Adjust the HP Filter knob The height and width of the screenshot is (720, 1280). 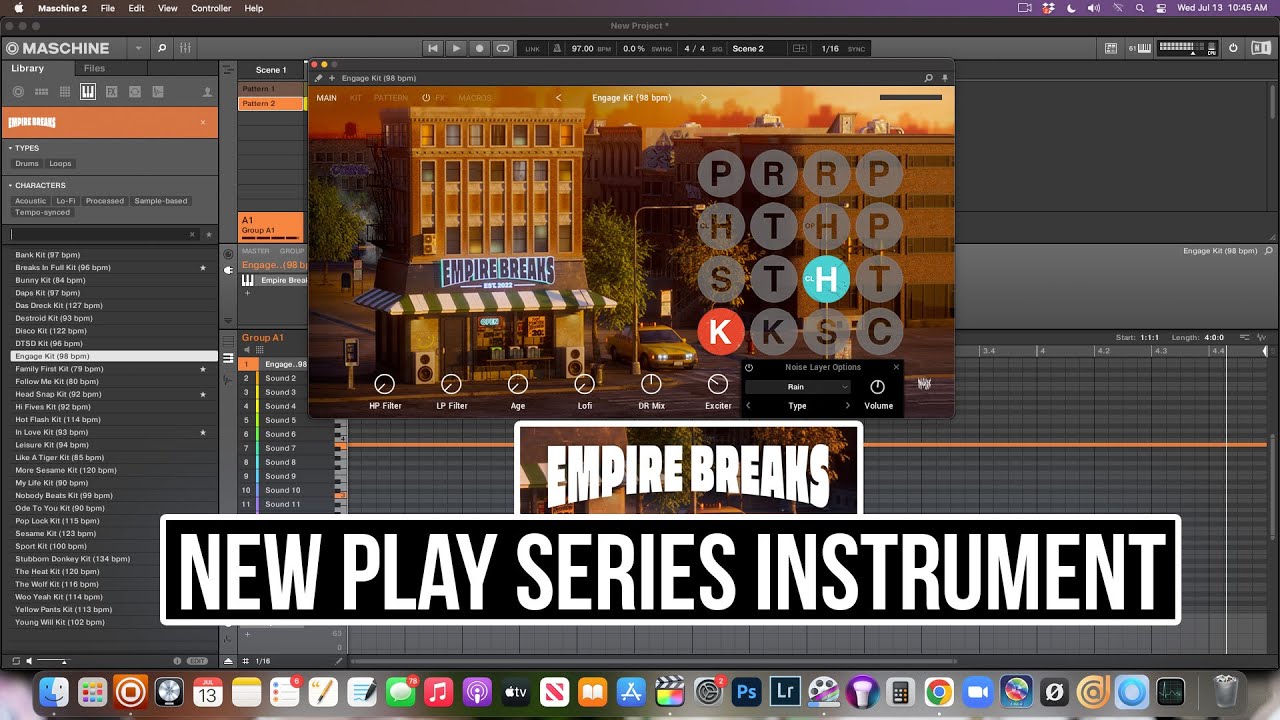pos(385,384)
